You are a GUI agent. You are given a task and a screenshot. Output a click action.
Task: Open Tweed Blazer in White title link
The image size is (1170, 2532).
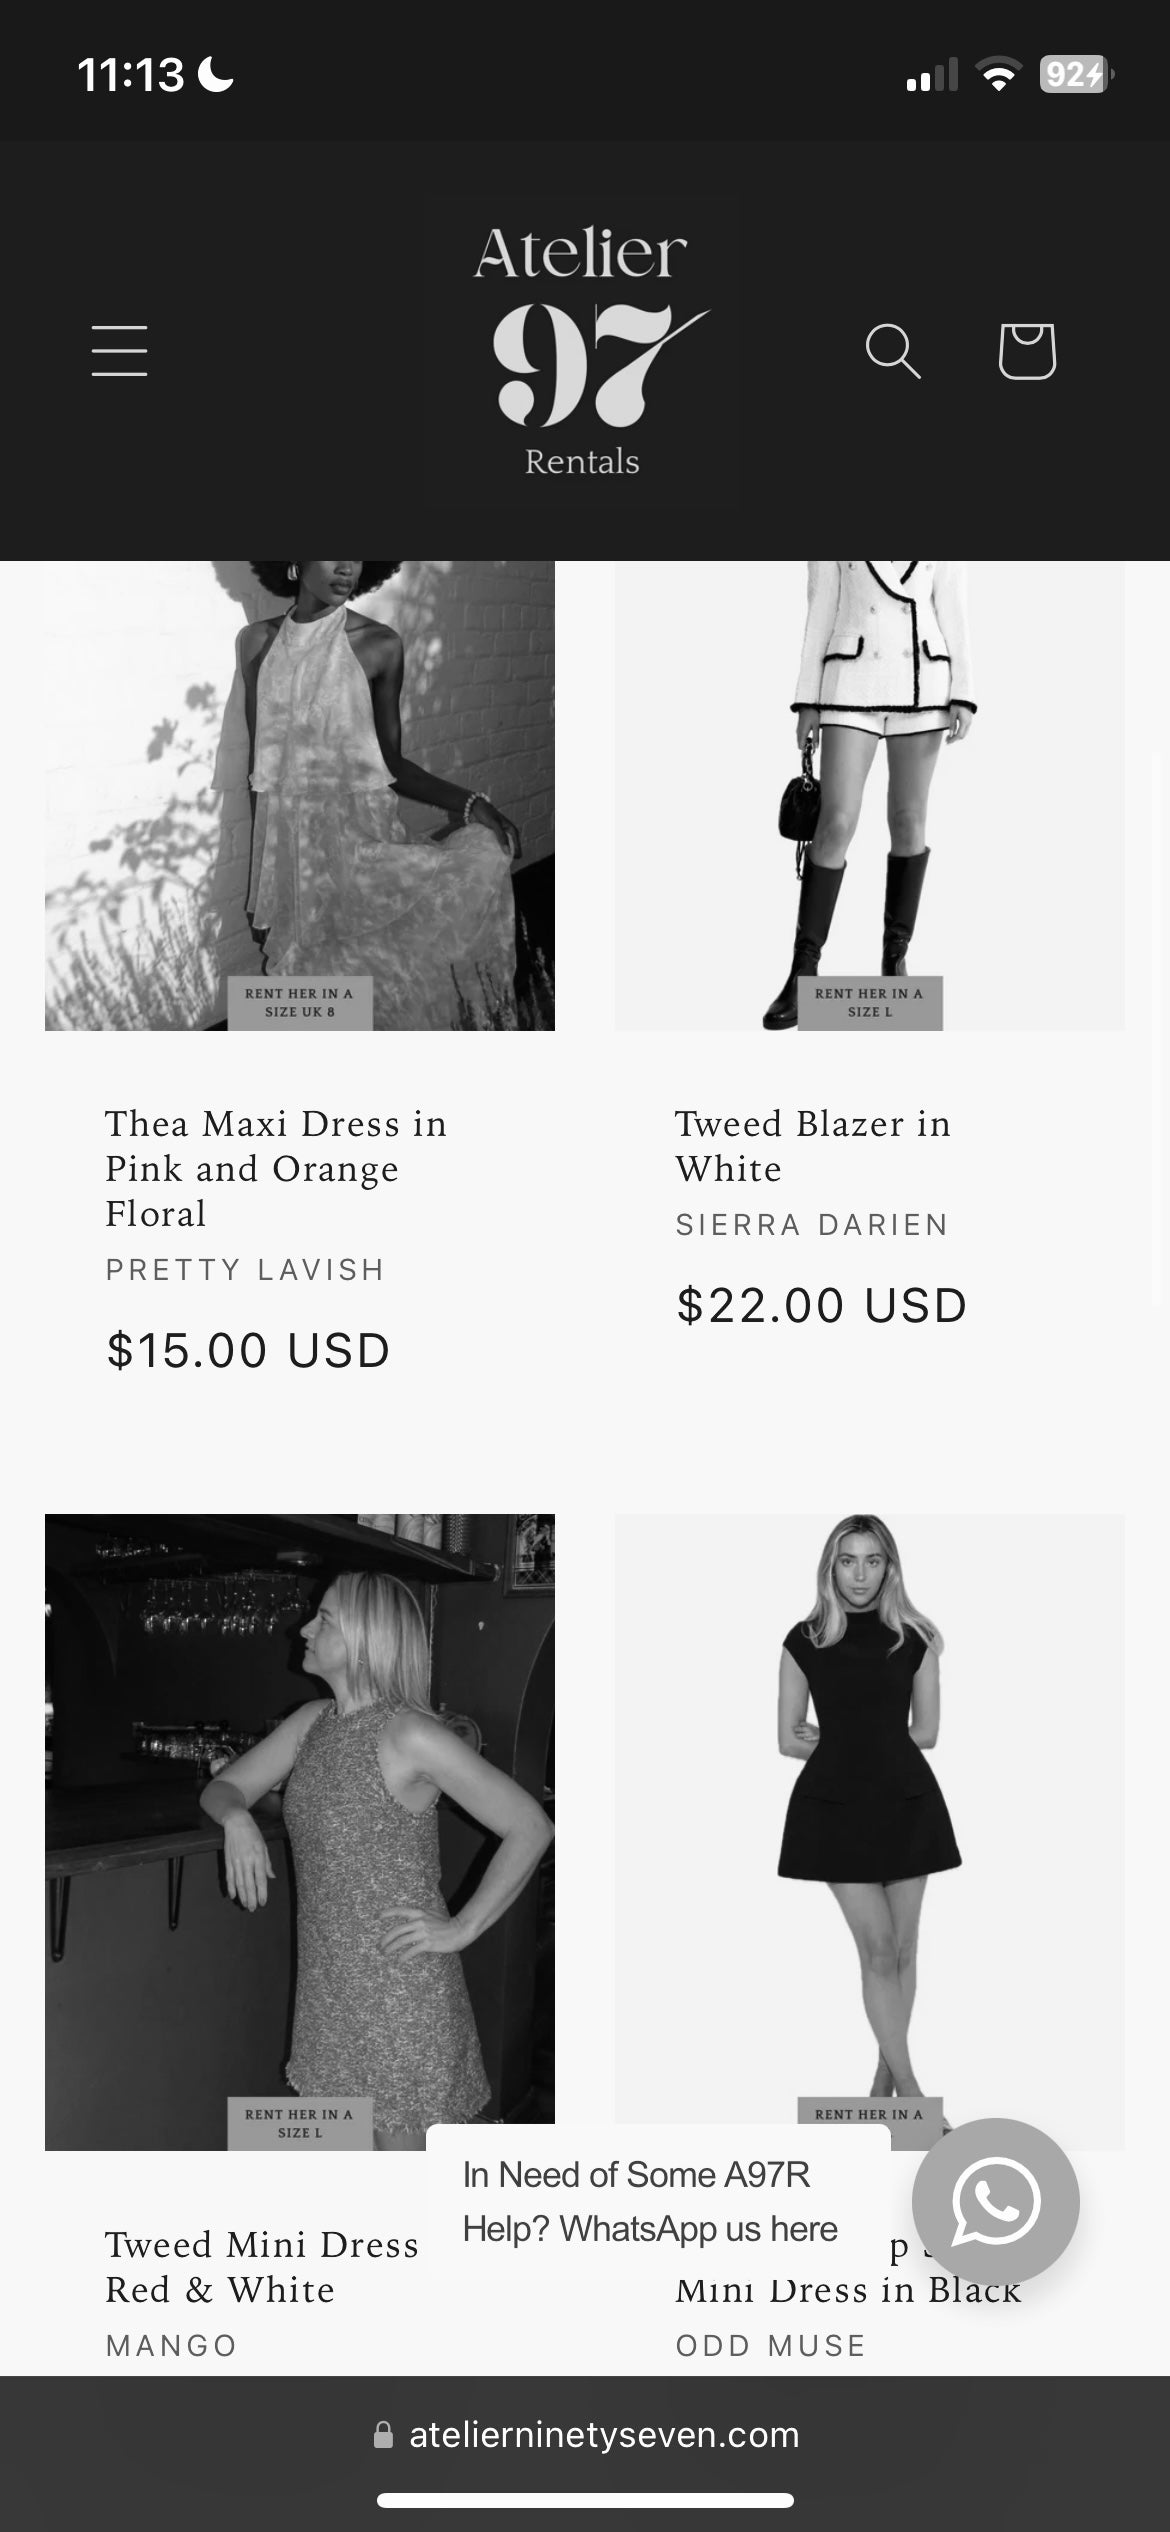(813, 1146)
